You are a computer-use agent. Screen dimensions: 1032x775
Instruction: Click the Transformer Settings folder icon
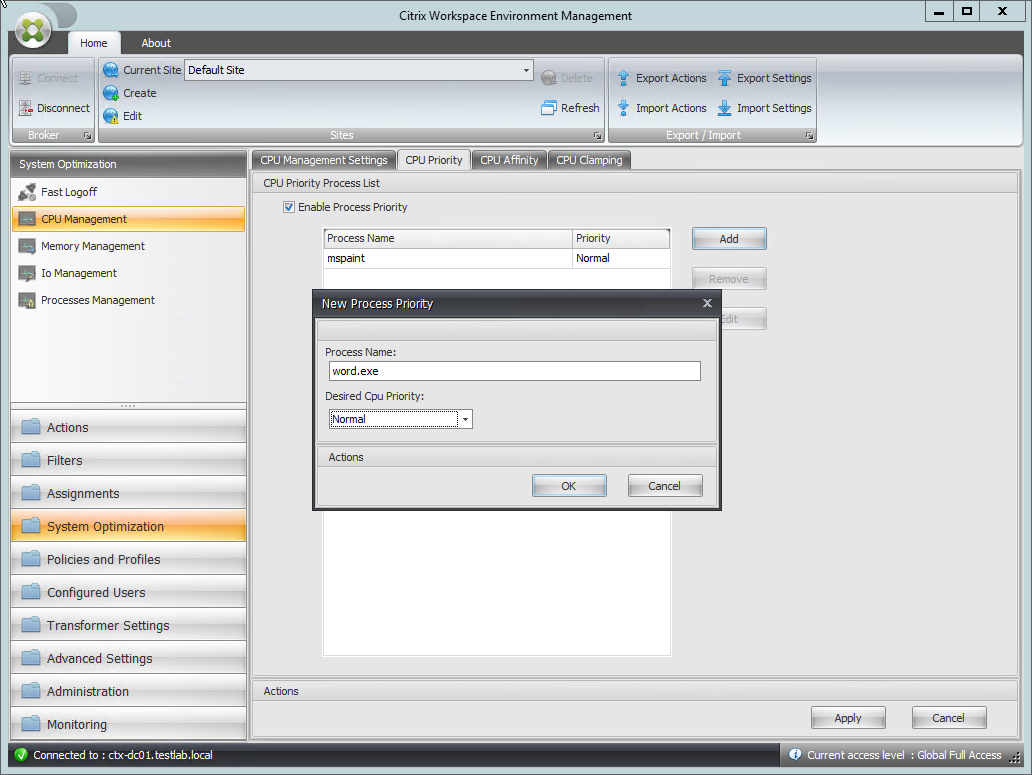point(31,625)
